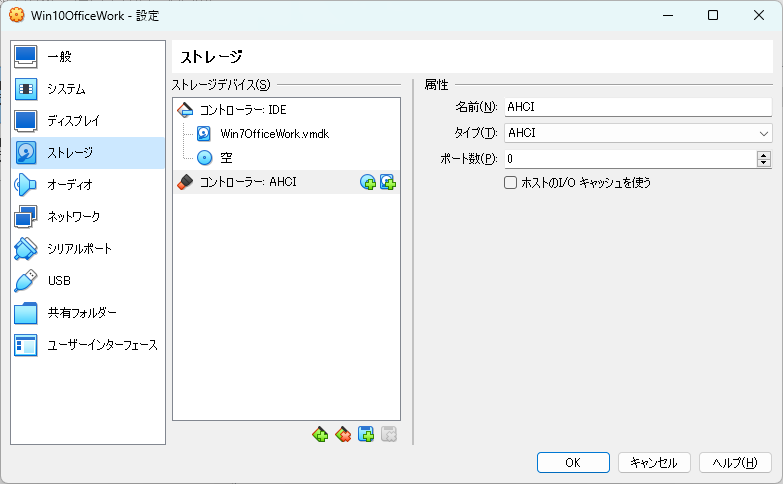Decrease the port count with down arrow
783x484 pixels.
[764, 163]
